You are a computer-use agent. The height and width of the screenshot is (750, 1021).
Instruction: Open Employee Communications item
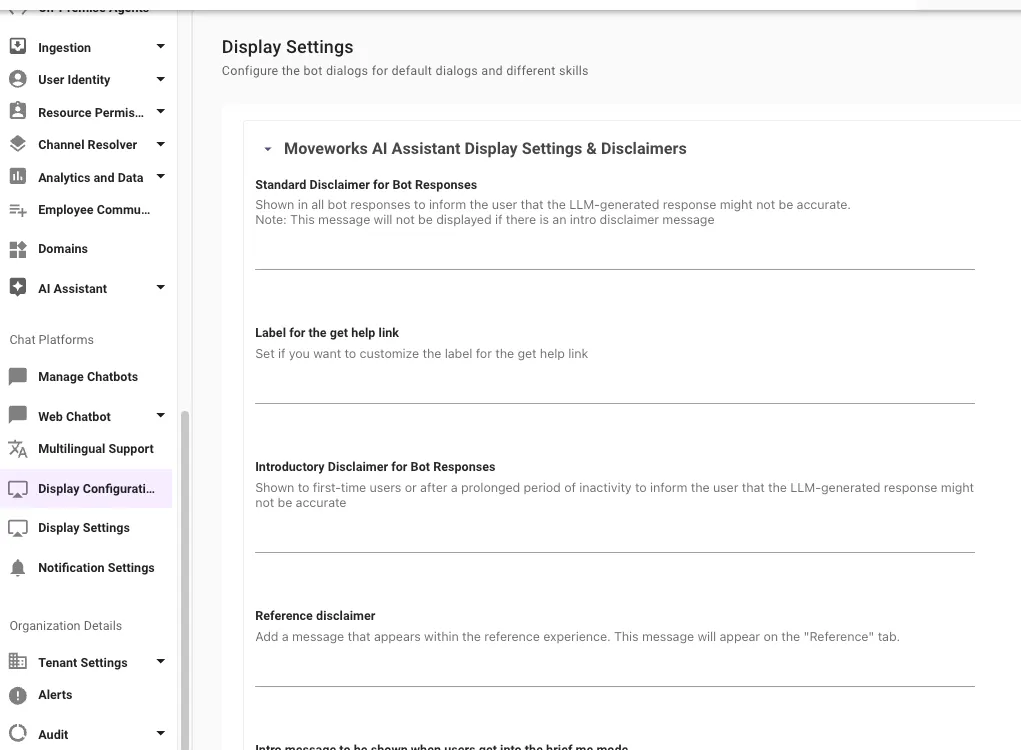(86, 210)
